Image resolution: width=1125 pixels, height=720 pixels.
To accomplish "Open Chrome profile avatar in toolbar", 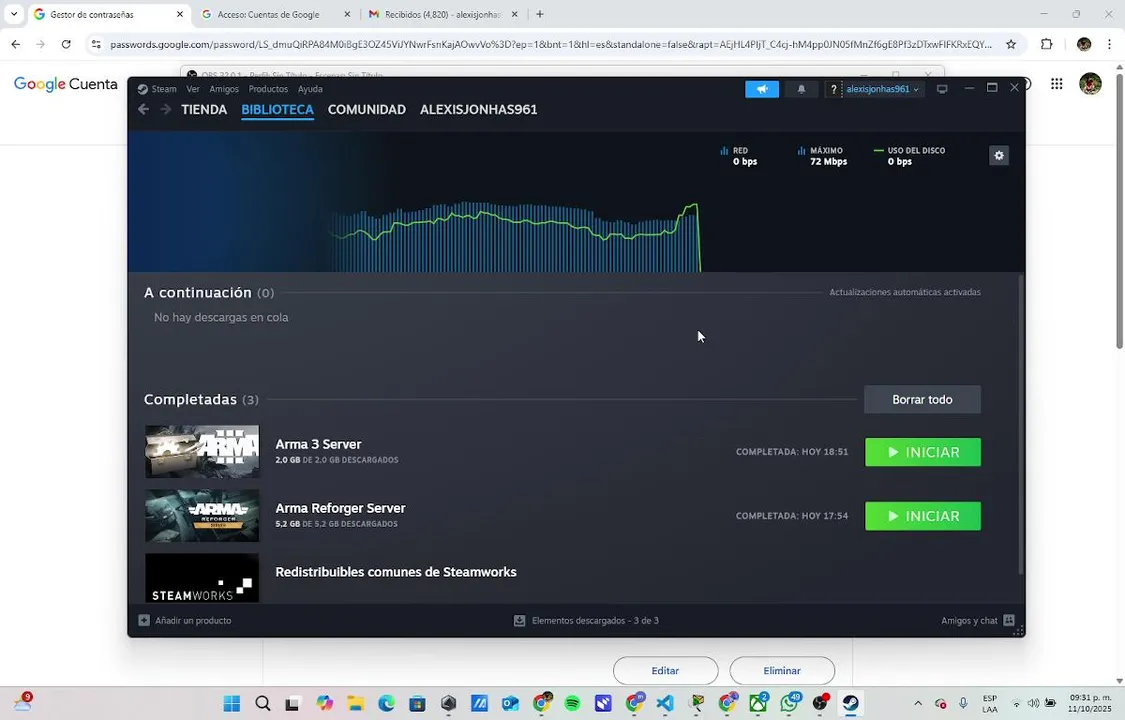I will pyautogui.click(x=1083, y=44).
